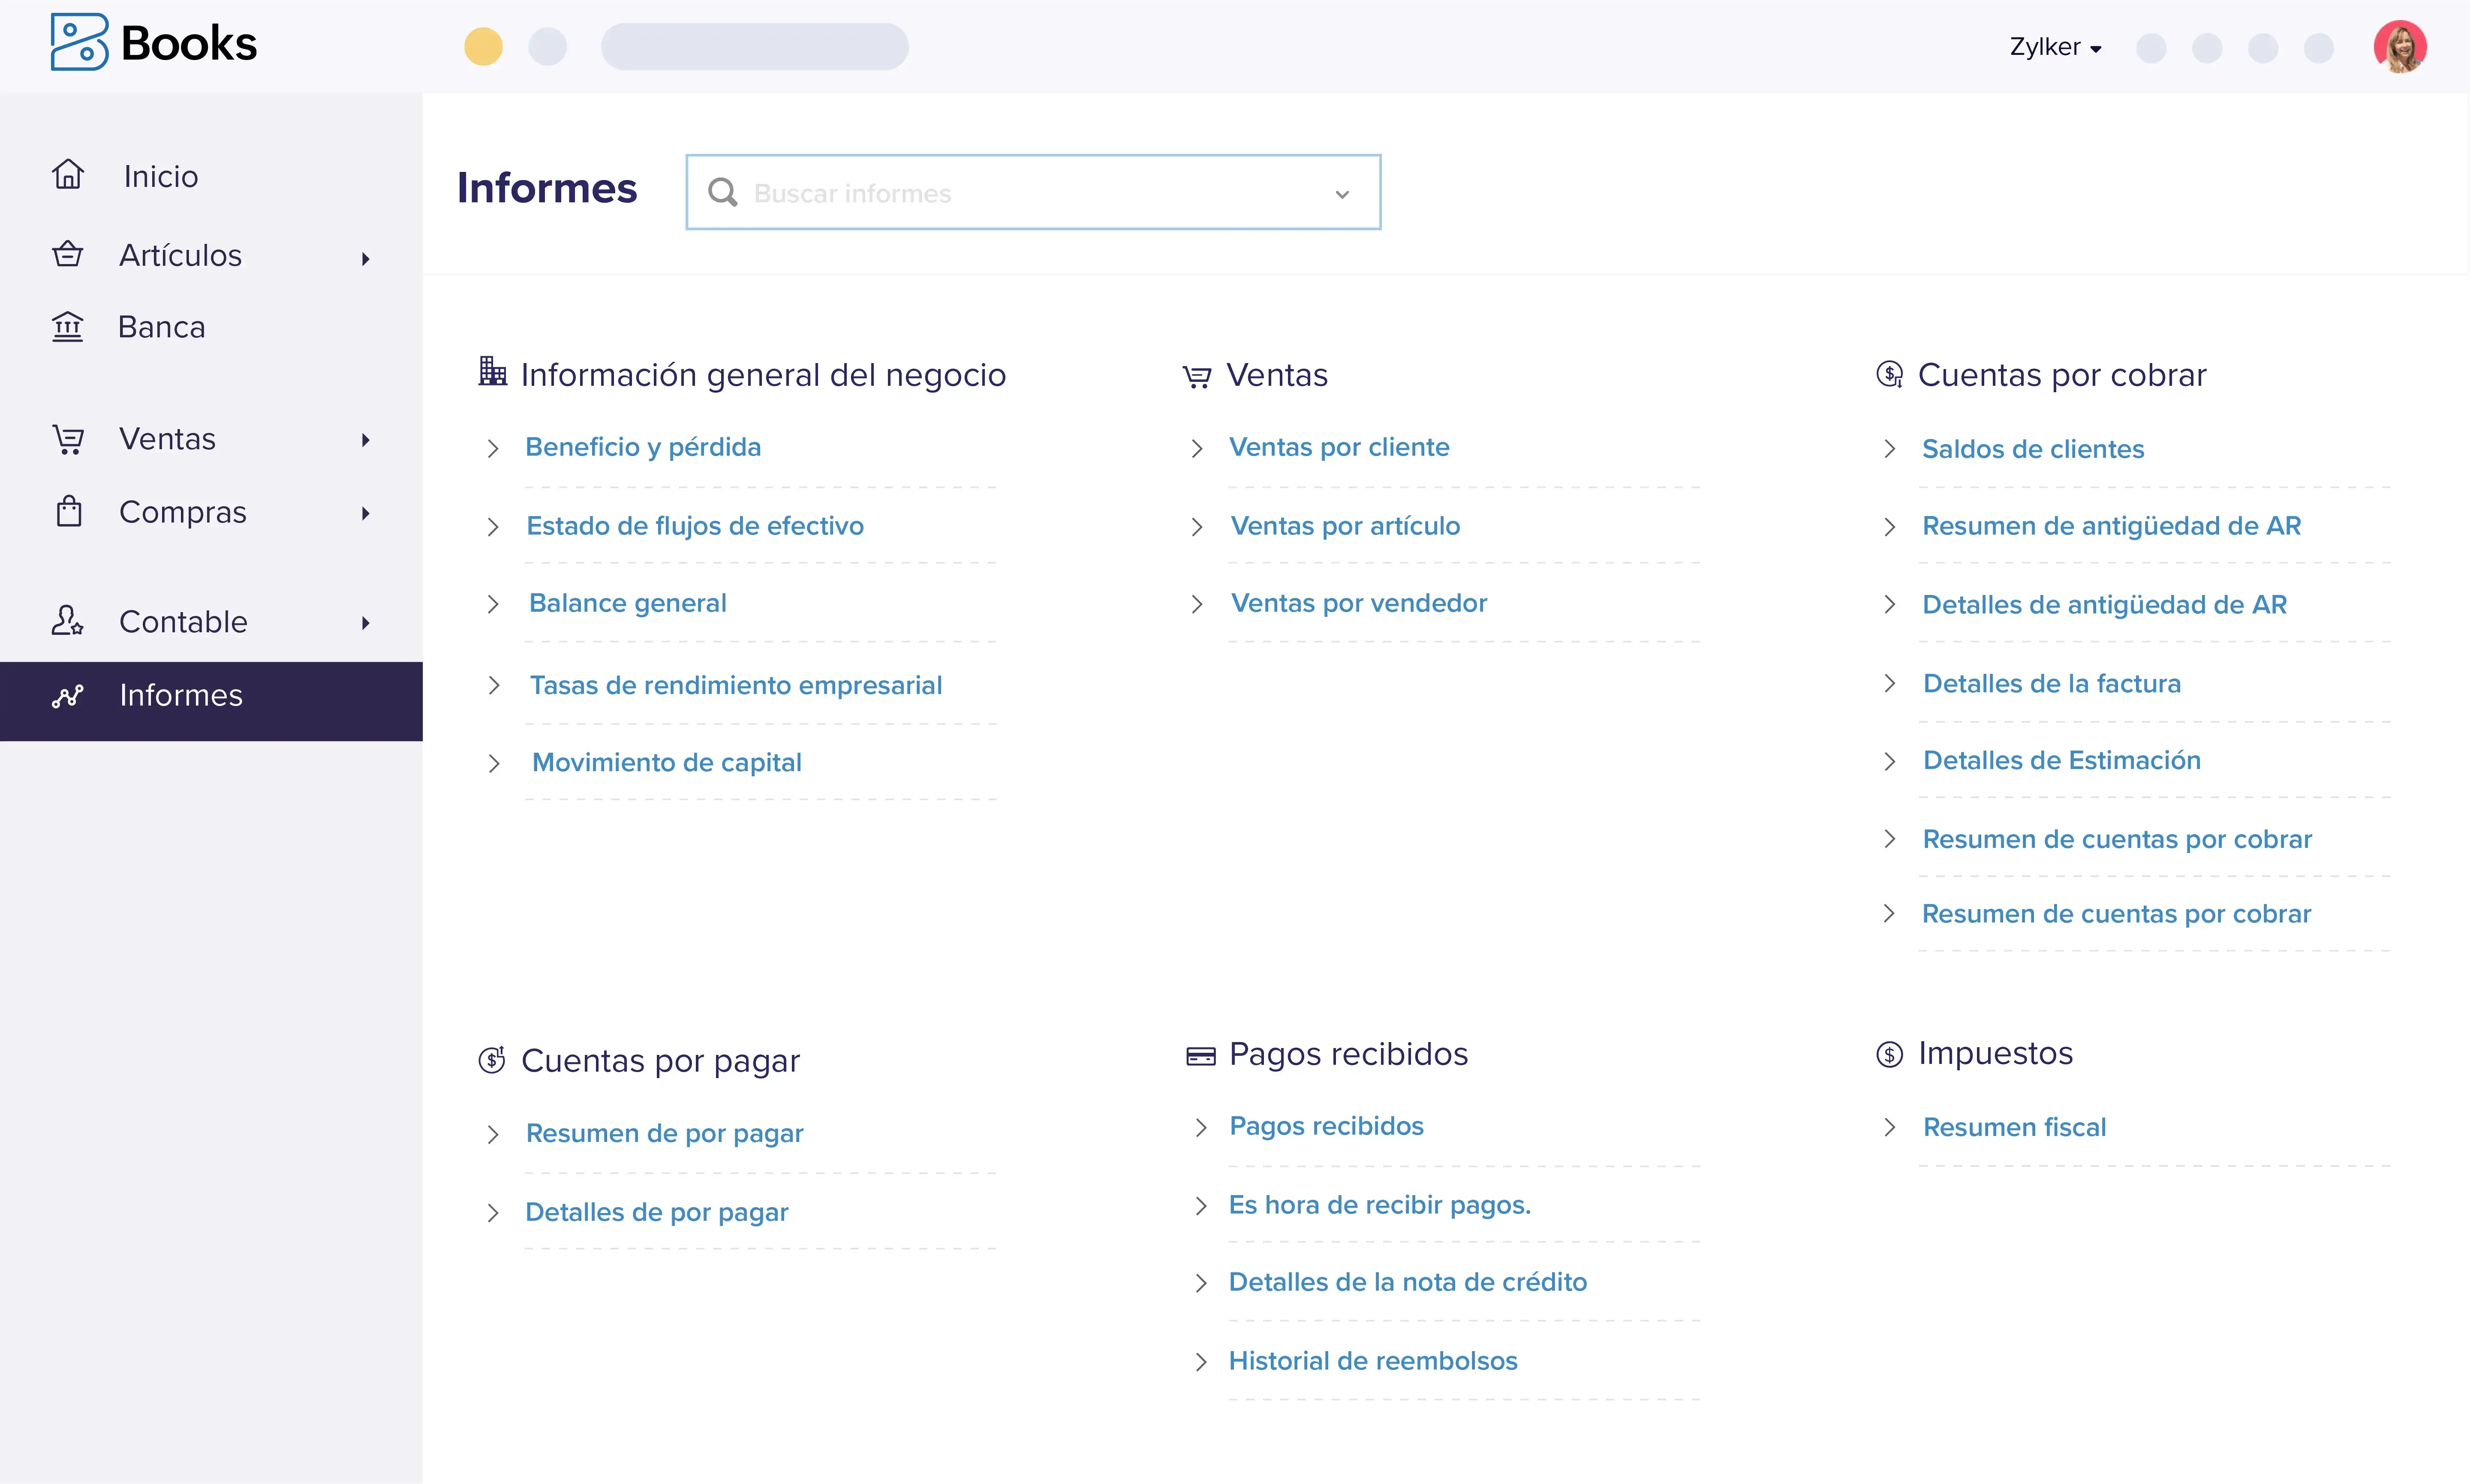
Task: Open the Buscar informes dropdown arrow
Action: click(1342, 194)
